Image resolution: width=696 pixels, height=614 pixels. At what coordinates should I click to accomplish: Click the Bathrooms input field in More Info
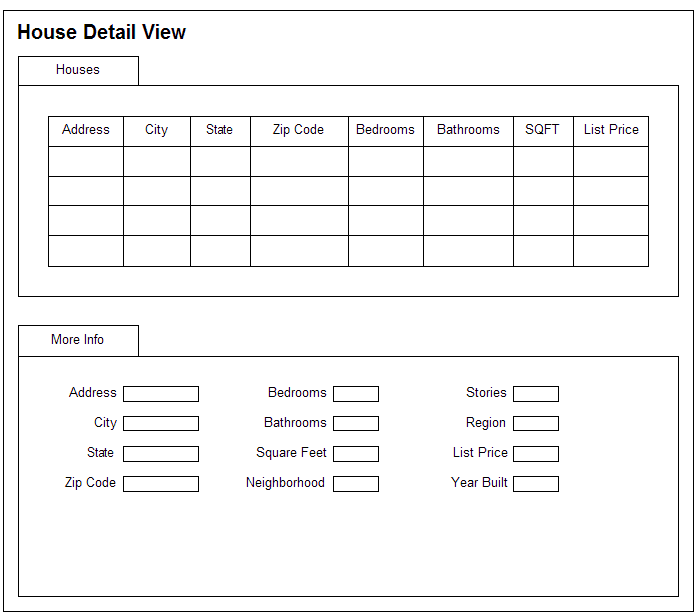point(356,423)
